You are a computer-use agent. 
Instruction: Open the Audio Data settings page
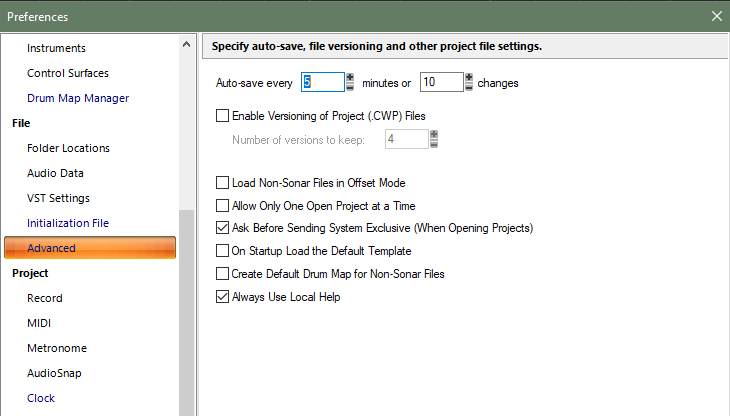pos(55,173)
